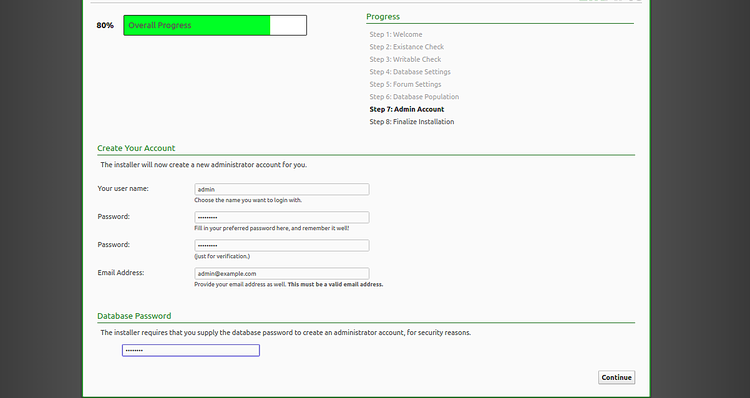Click the 'Database Password' heading
Viewport: 750px width, 398px height.
[134, 316]
